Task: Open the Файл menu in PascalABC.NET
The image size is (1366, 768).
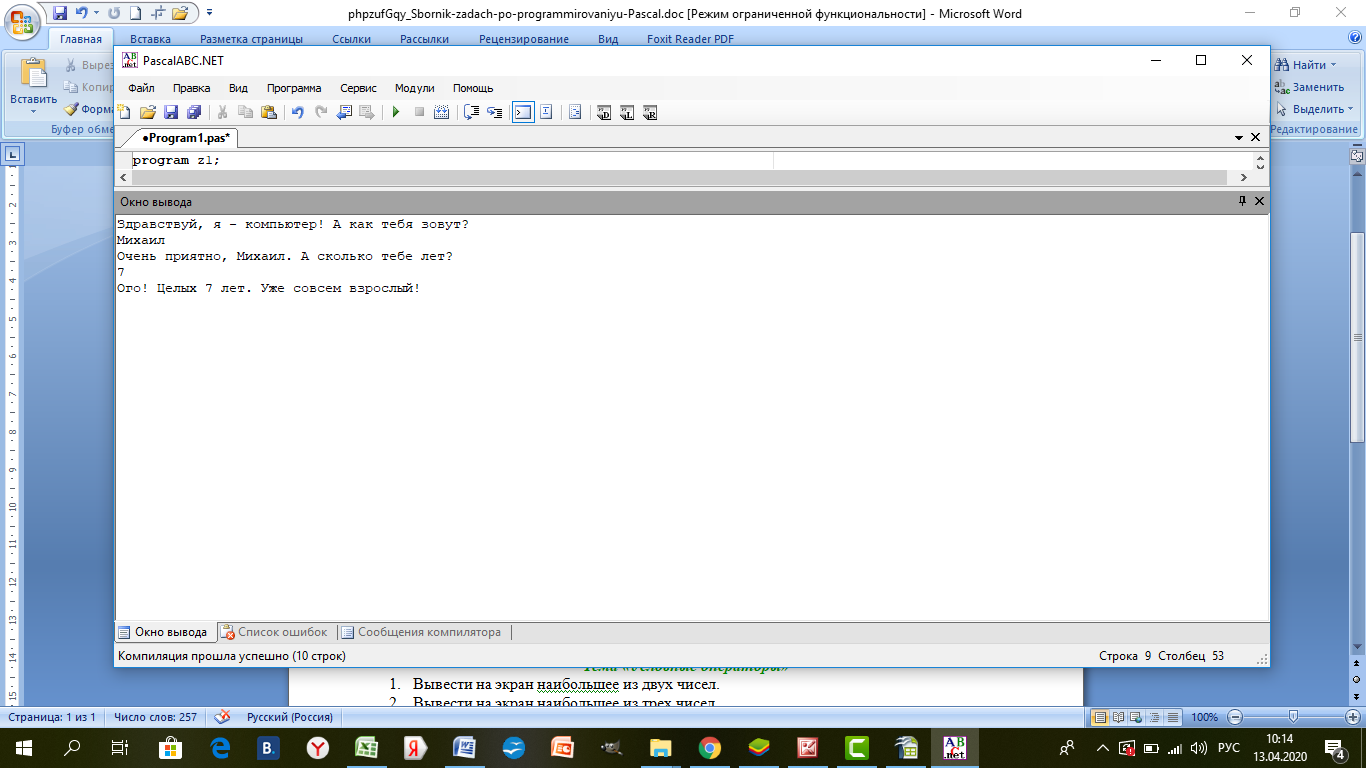Action: (141, 88)
